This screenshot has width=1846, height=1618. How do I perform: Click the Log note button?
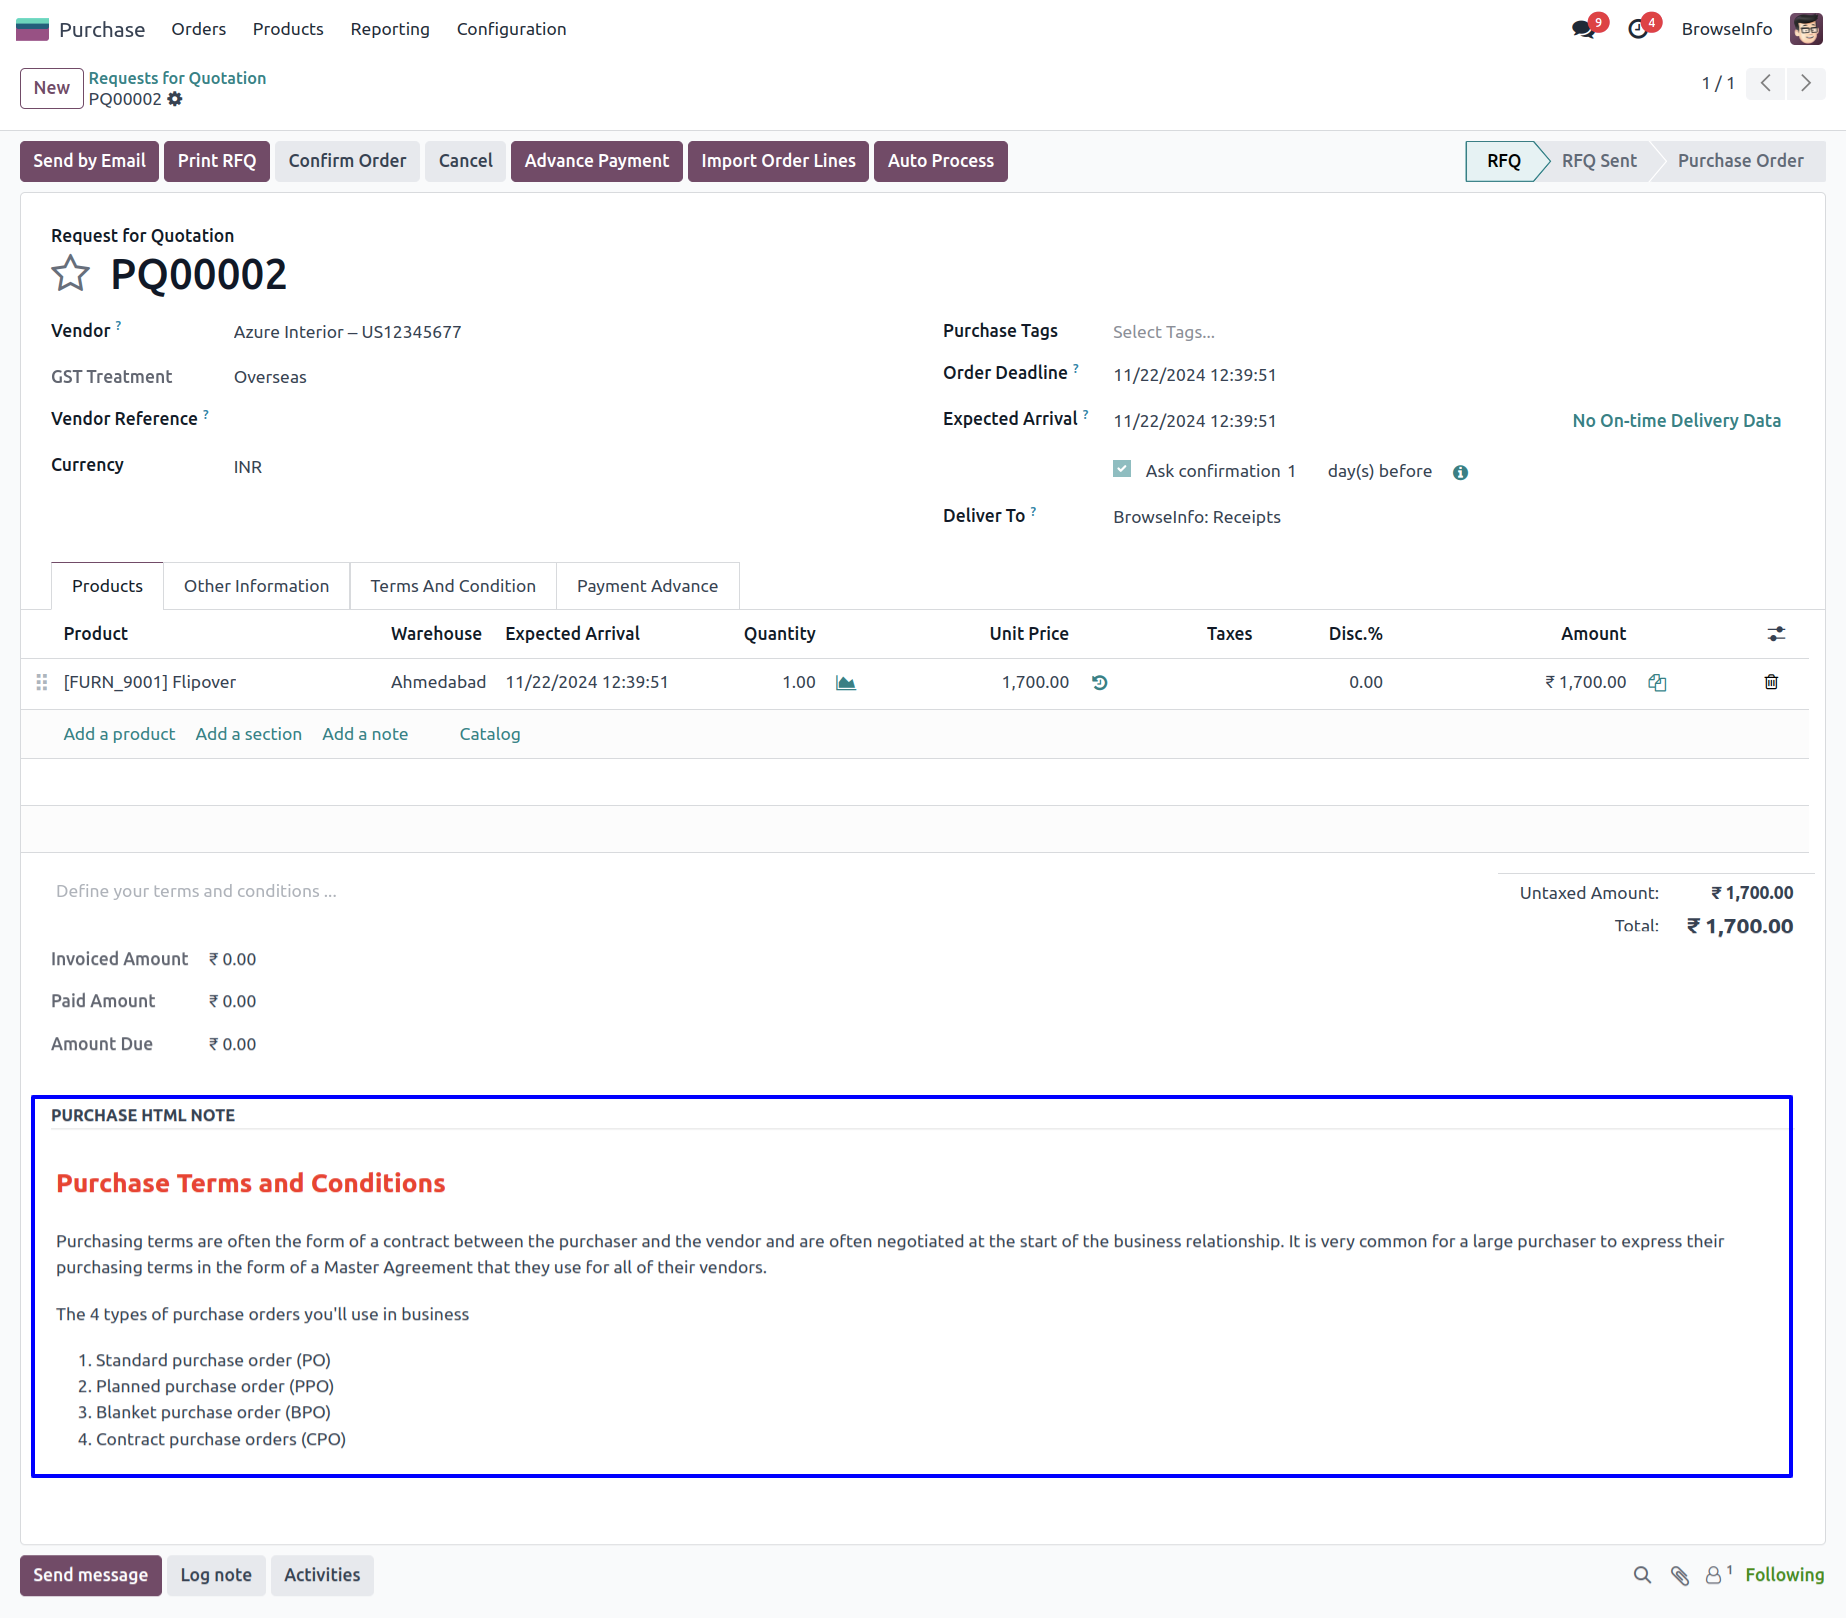coord(216,1575)
